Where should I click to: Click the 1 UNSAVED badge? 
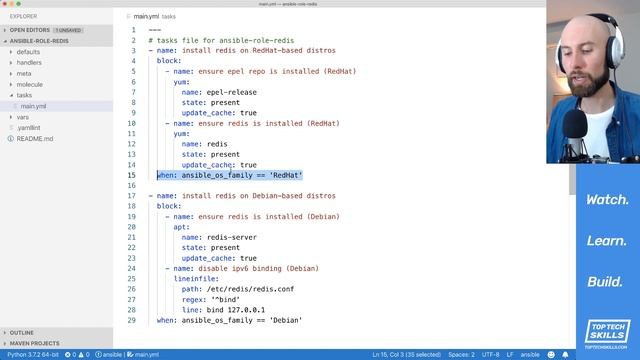(x=68, y=30)
